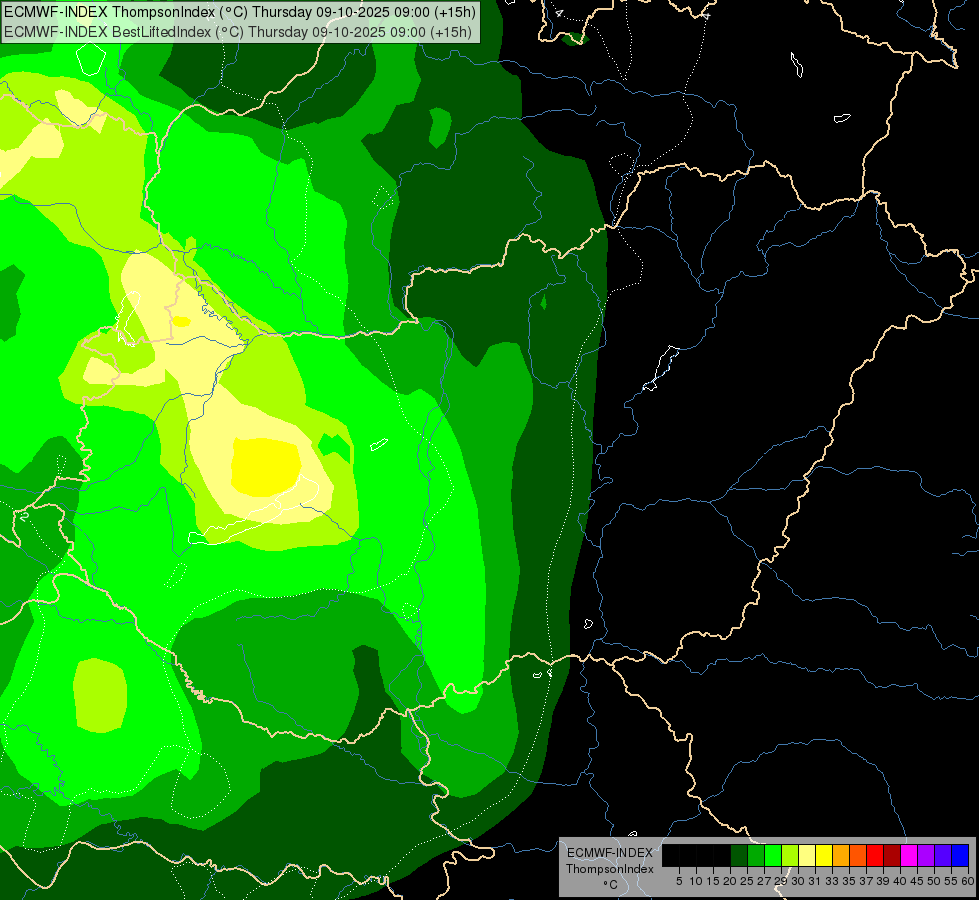Select the blue 55-60 legend swatch

[960, 855]
